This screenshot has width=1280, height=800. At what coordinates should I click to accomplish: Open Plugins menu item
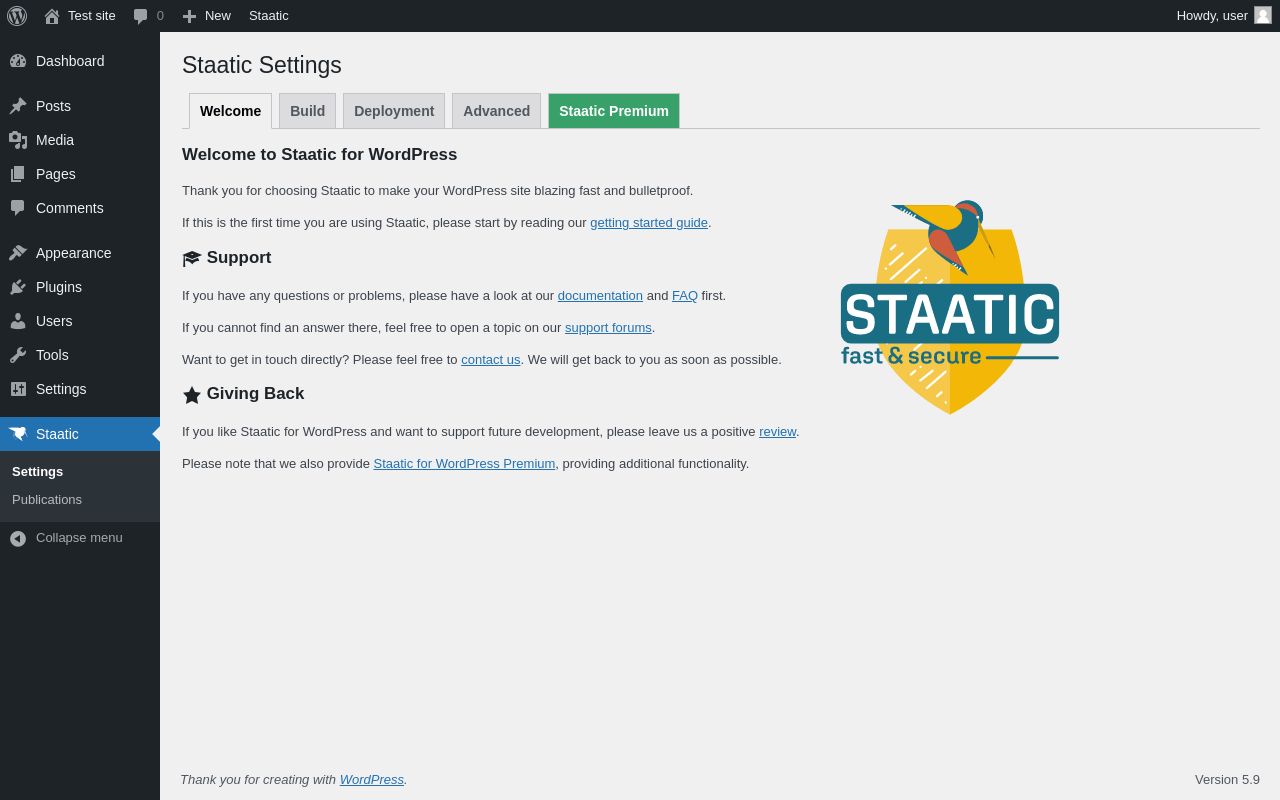[80, 287]
